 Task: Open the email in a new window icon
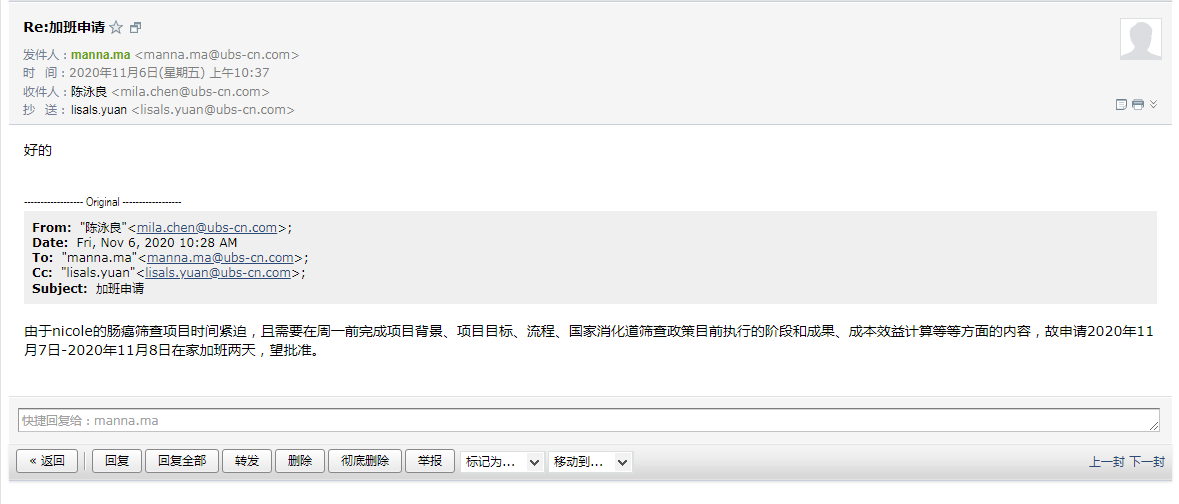pos(135,28)
